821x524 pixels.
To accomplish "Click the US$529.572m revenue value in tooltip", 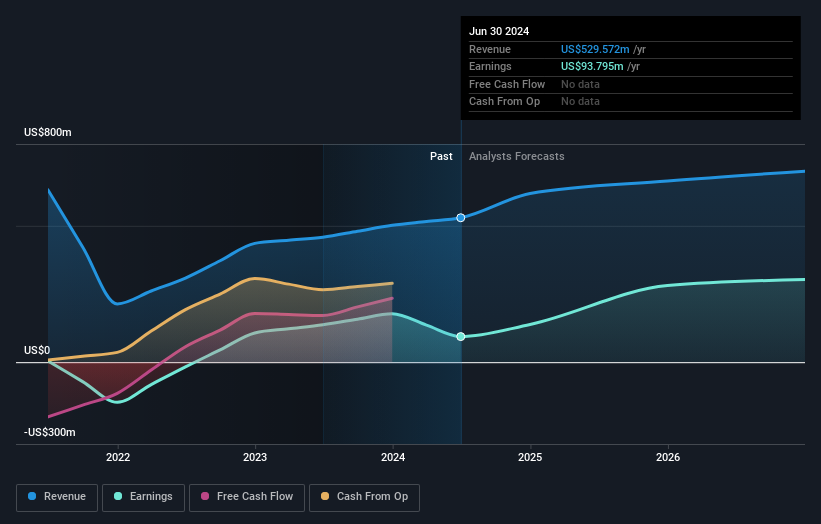I will point(595,49).
